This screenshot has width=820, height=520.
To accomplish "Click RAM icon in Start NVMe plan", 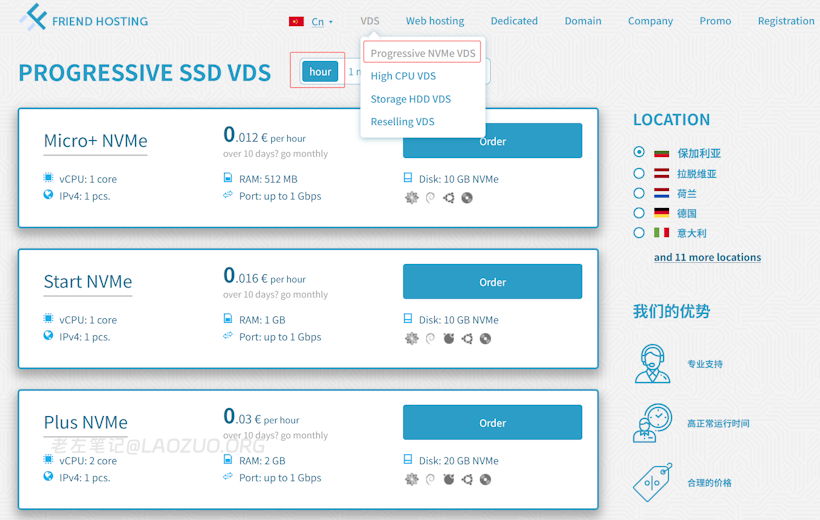I will coord(227,318).
